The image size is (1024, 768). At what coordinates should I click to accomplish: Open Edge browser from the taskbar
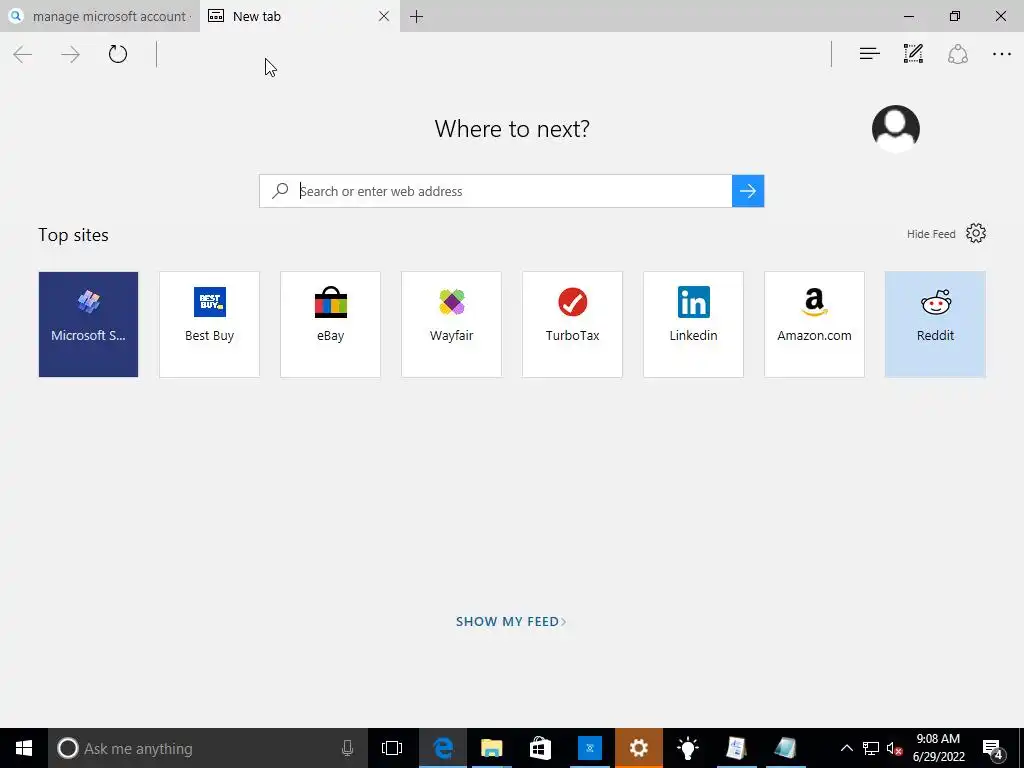pyautogui.click(x=443, y=748)
